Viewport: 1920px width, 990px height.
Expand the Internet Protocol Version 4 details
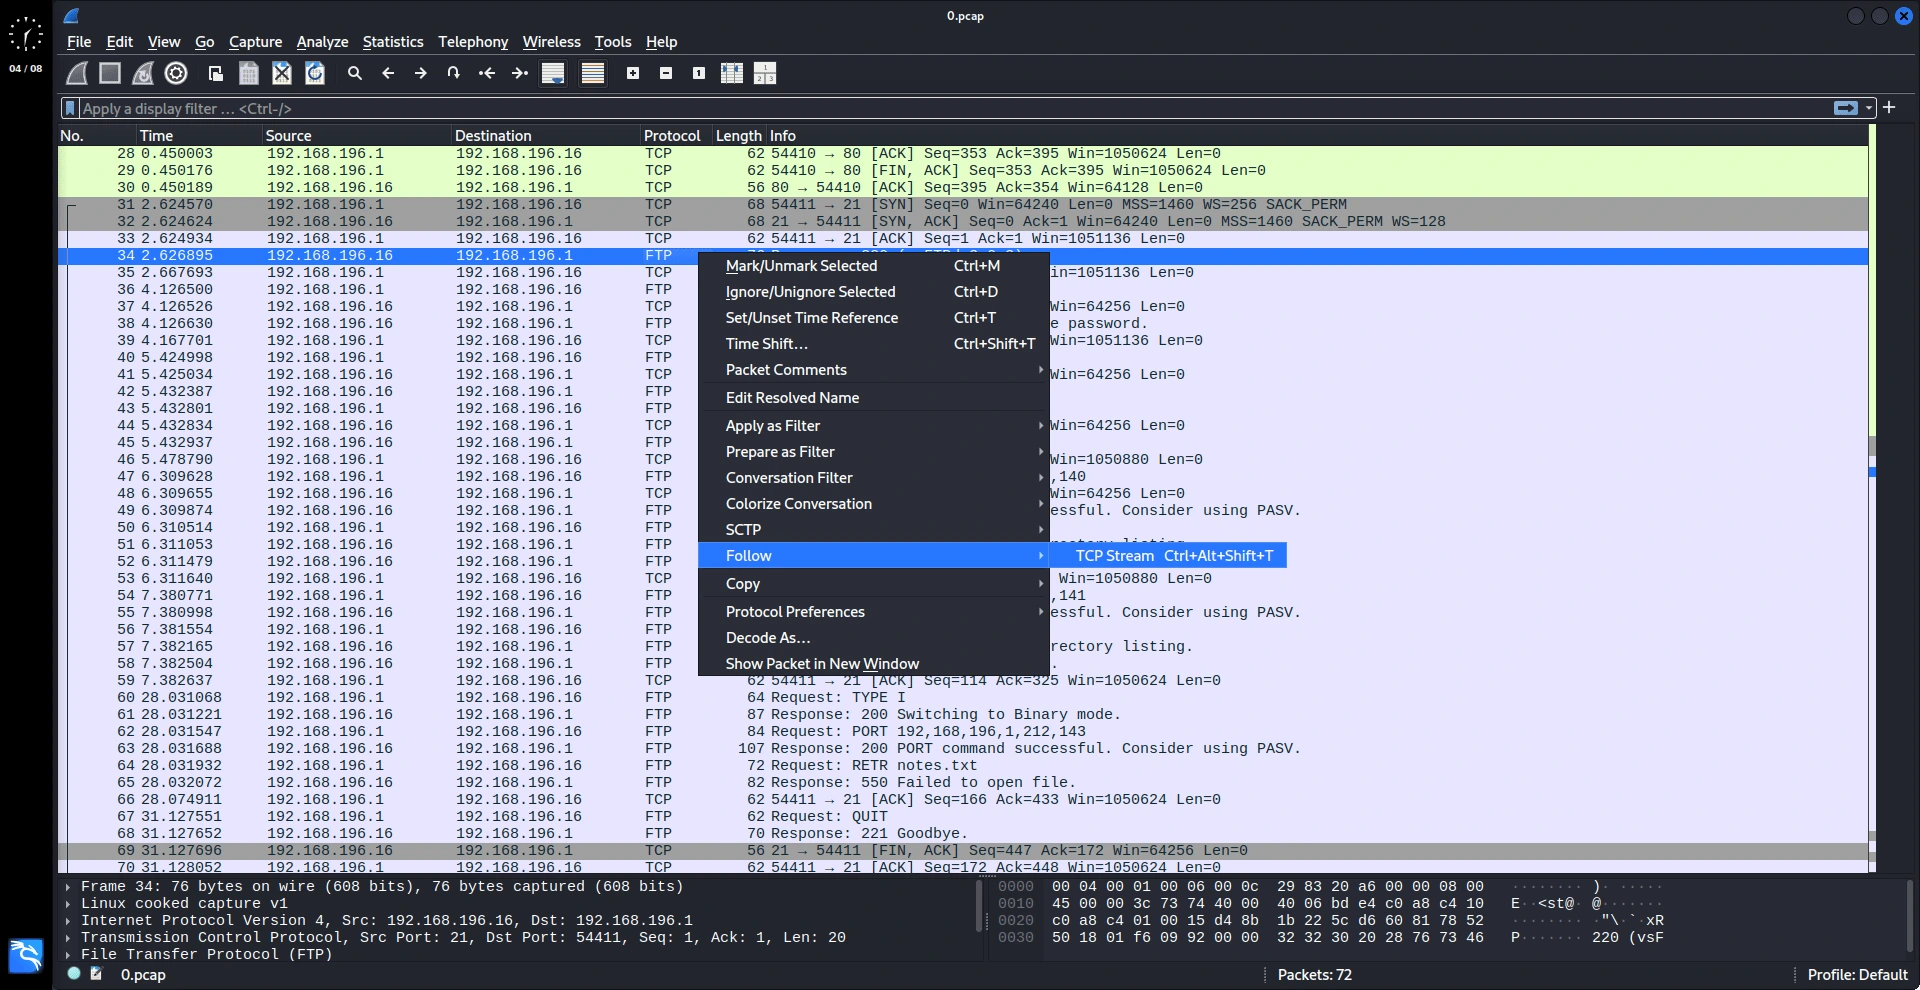tap(67, 920)
